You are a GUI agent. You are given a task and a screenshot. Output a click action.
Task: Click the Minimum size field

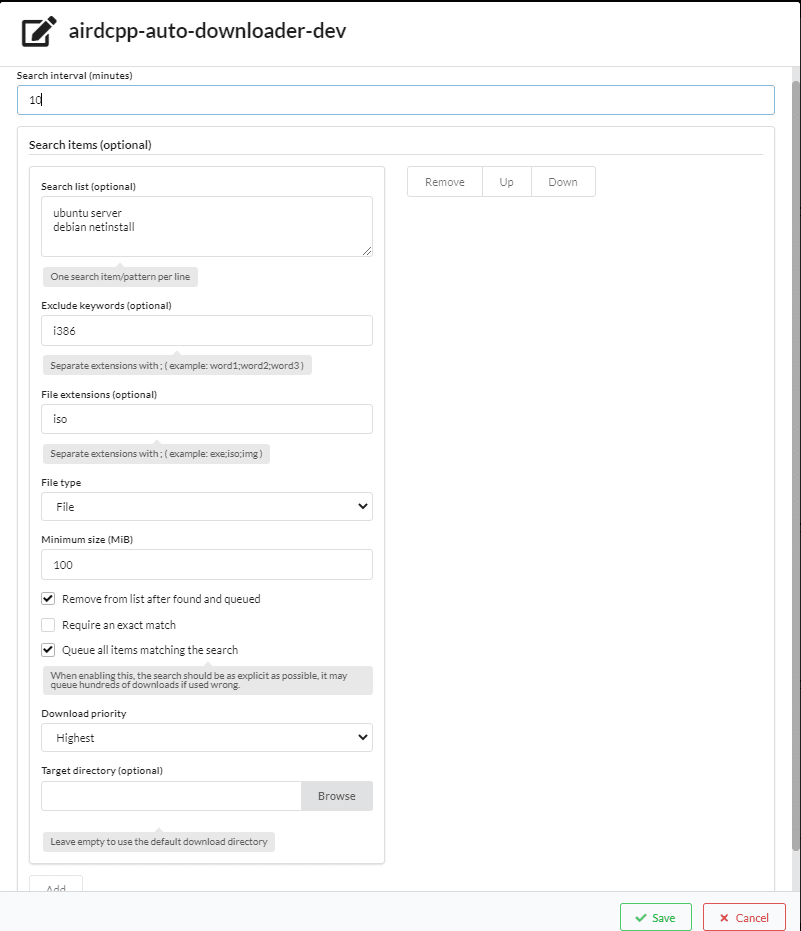pyautogui.click(x=206, y=564)
